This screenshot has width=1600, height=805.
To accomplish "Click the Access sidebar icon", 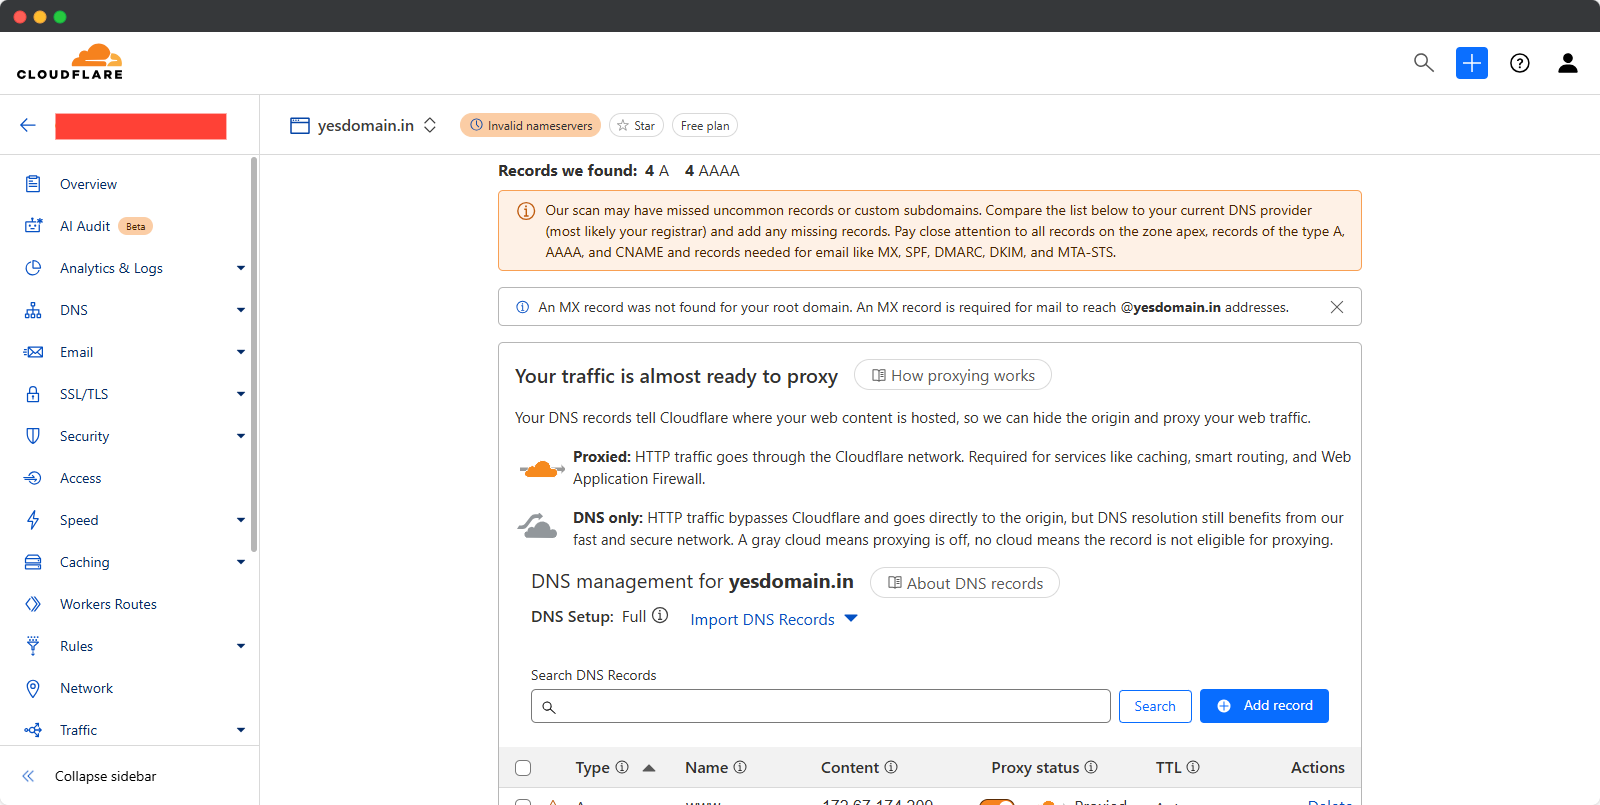I will click(x=33, y=478).
